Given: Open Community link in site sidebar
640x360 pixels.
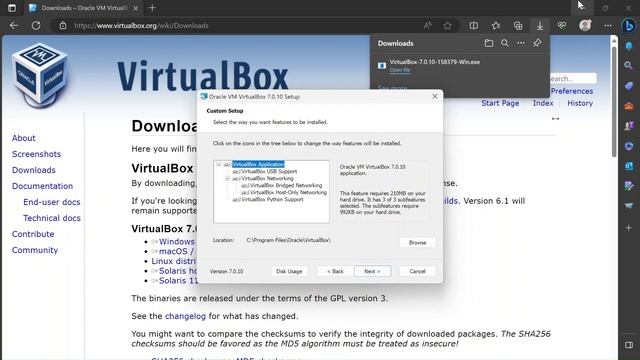Looking at the screenshot, I should click(35, 250).
